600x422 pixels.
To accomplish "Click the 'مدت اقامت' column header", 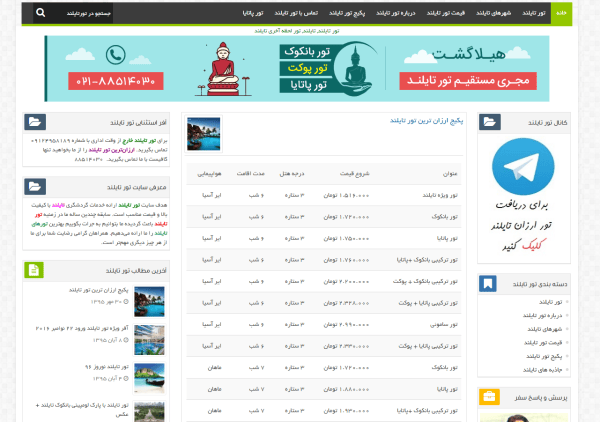I will [x=250, y=174].
